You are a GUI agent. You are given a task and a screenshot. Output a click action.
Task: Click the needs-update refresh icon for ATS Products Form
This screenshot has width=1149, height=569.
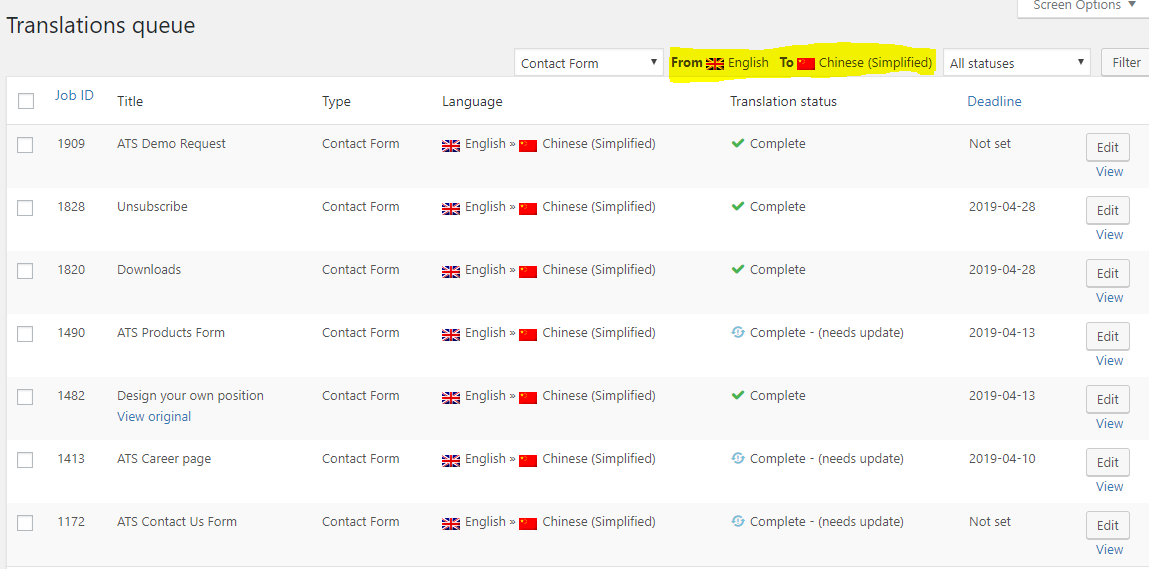pos(738,333)
